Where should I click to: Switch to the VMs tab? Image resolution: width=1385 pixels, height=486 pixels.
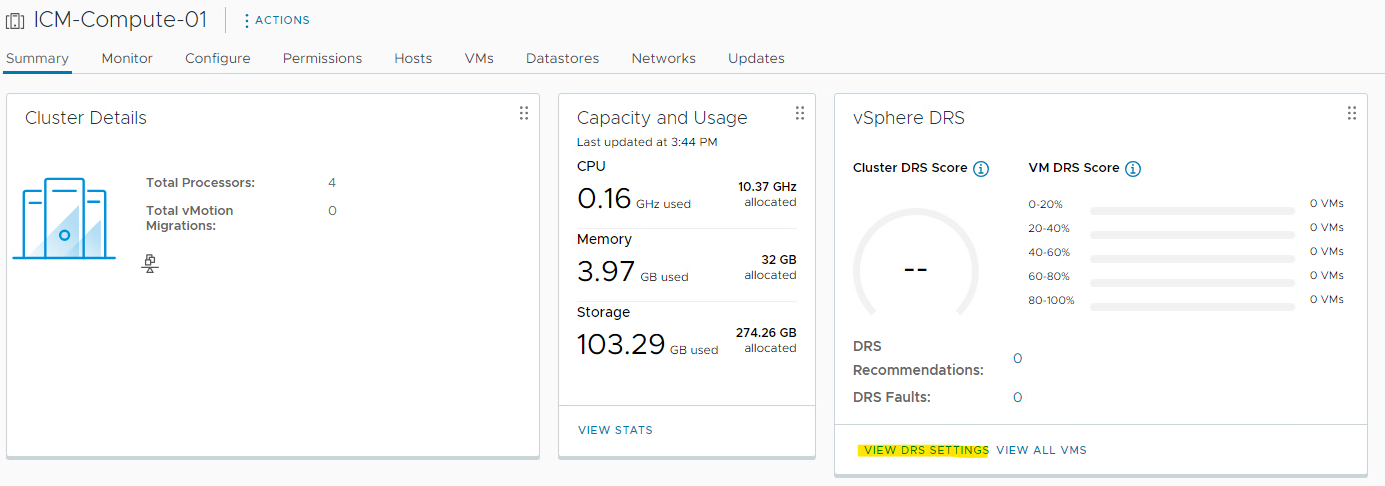[x=479, y=58]
